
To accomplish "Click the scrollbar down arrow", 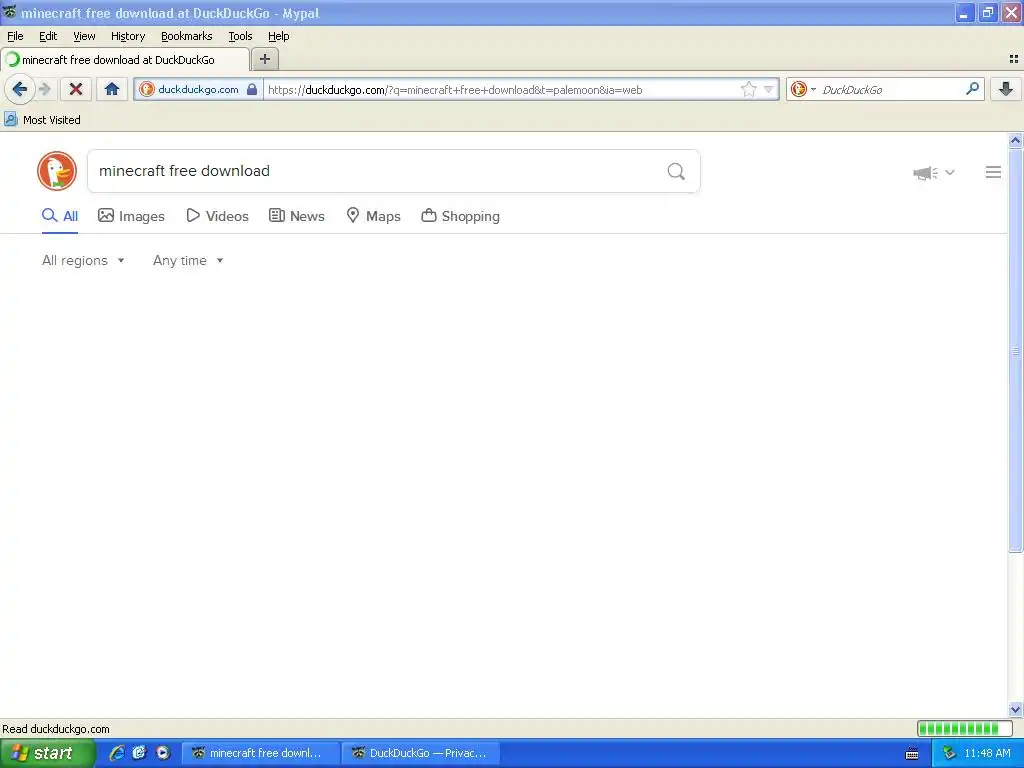I will [x=1015, y=709].
